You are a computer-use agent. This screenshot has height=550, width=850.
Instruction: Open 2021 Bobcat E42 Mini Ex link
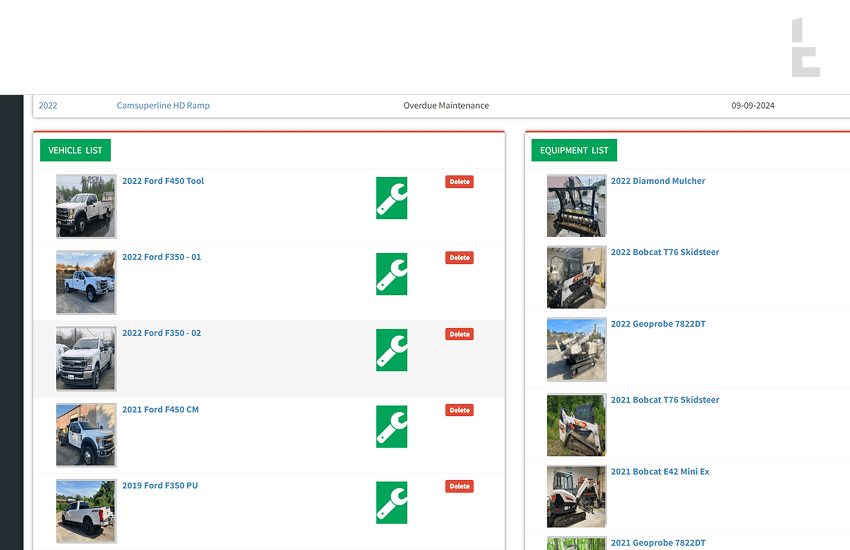(x=660, y=471)
